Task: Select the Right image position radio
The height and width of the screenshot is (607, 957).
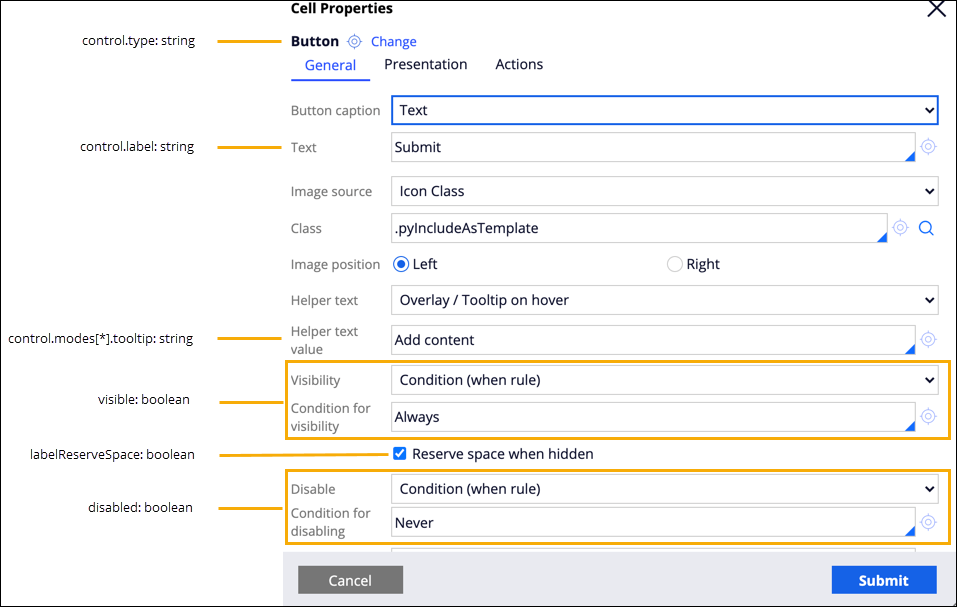Action: click(x=675, y=265)
